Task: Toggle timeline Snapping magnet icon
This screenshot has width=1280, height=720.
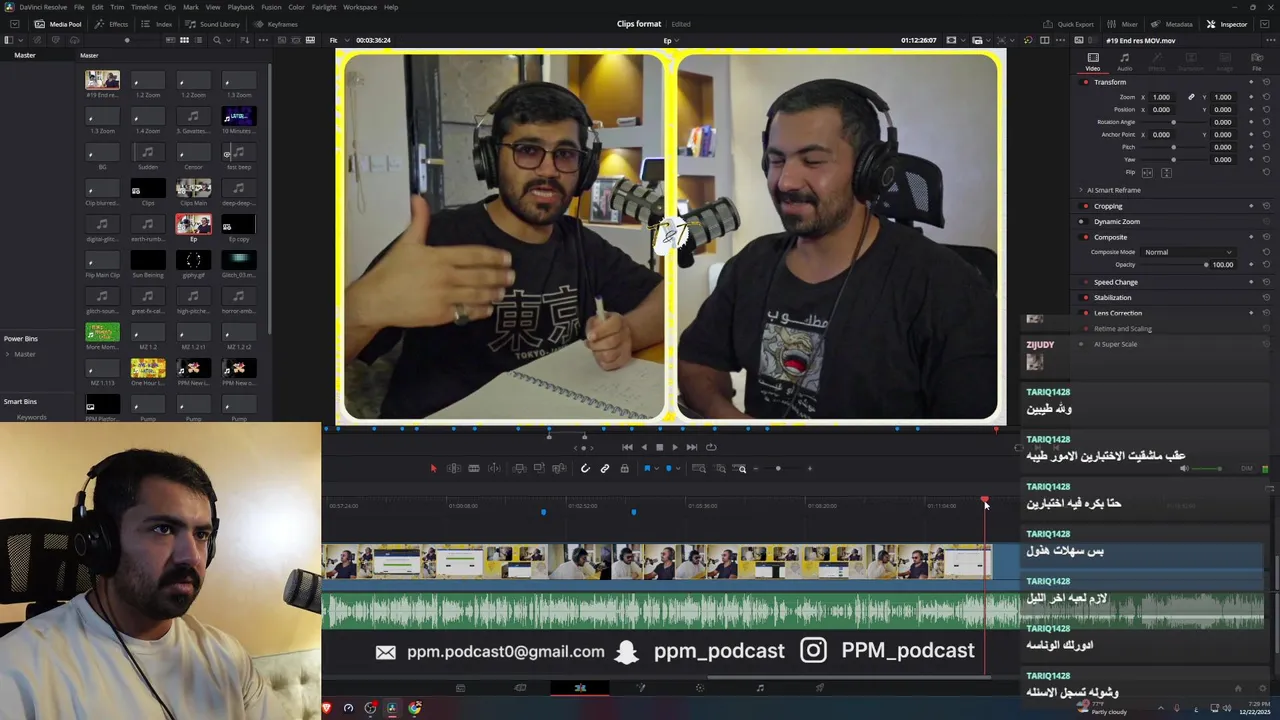Action: [585, 468]
